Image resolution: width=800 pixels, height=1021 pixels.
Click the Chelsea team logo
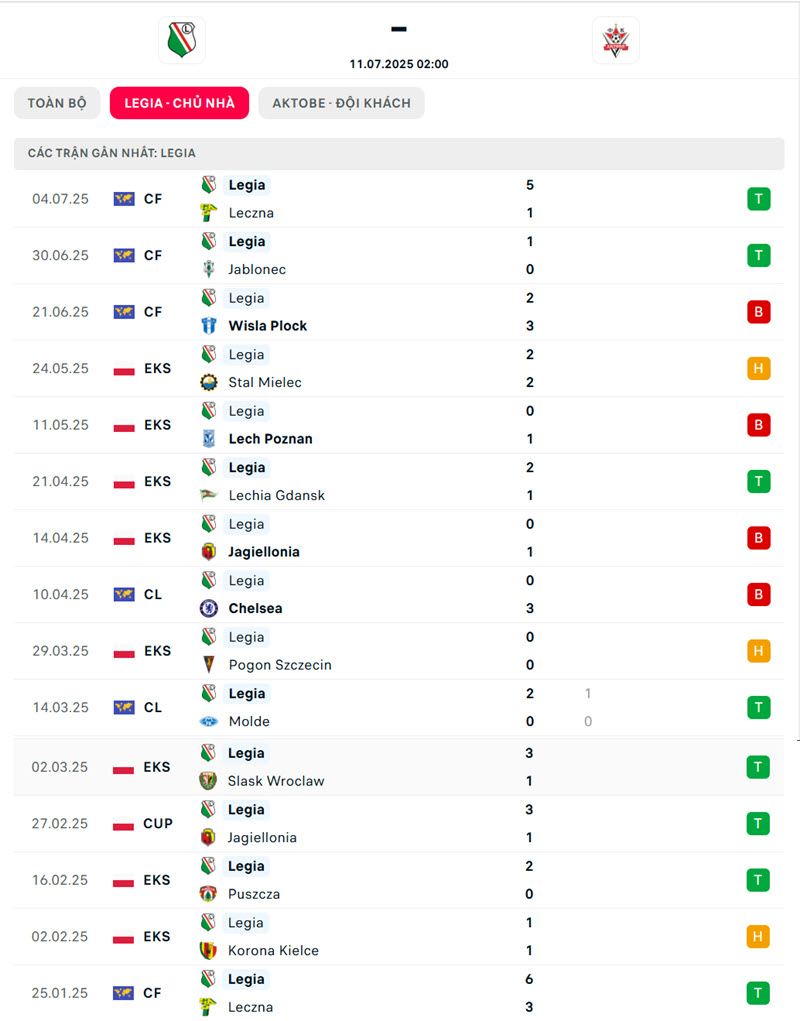208,608
